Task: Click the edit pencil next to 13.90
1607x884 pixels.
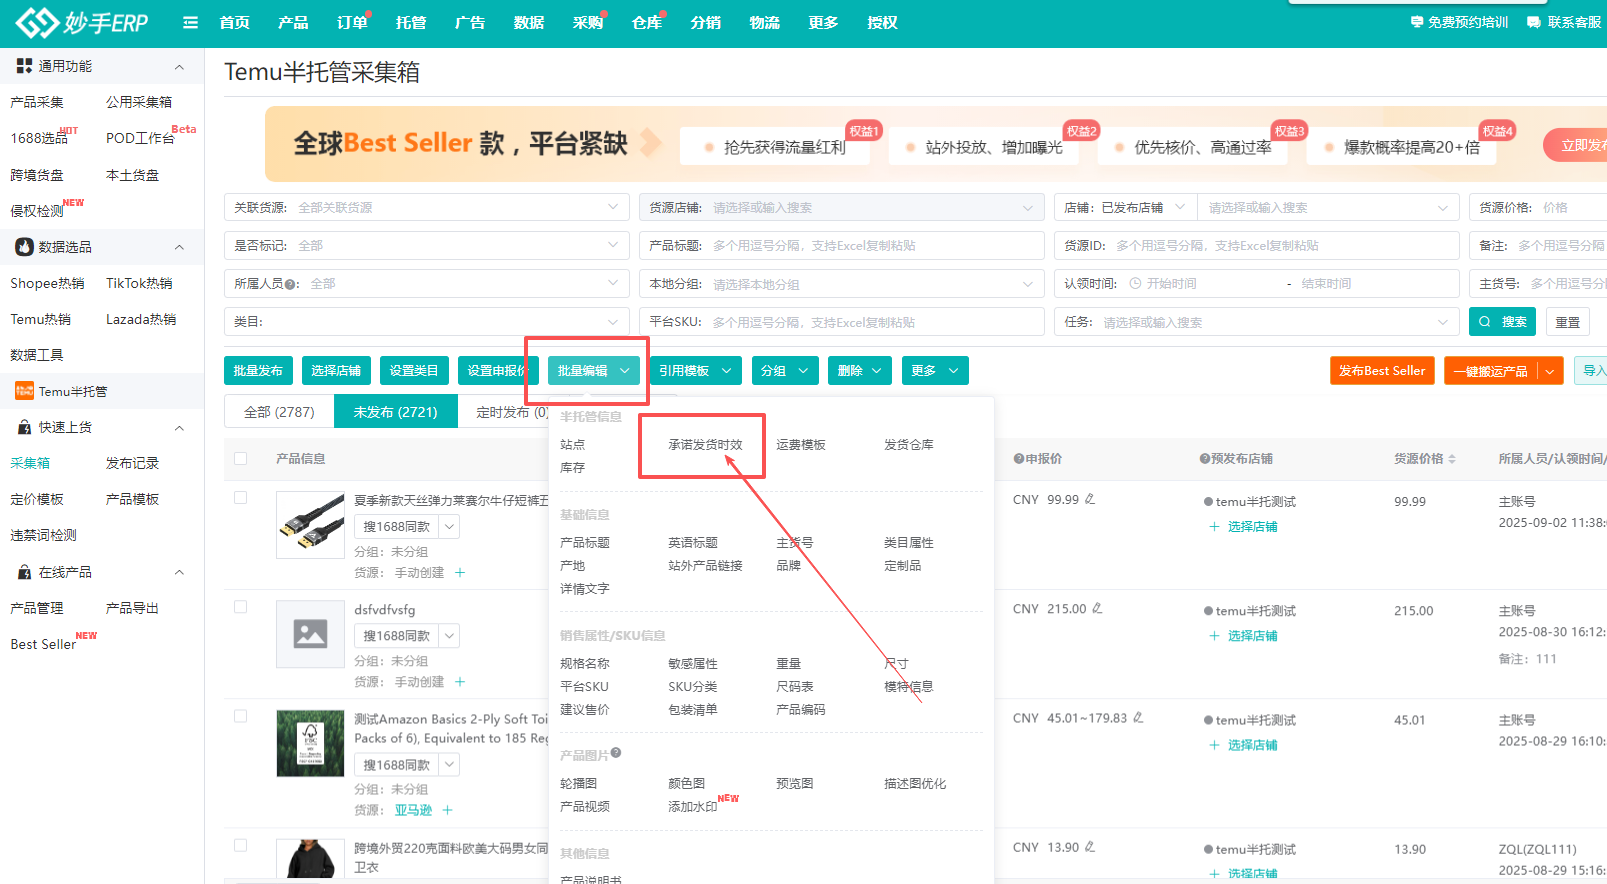Action: click(1090, 847)
